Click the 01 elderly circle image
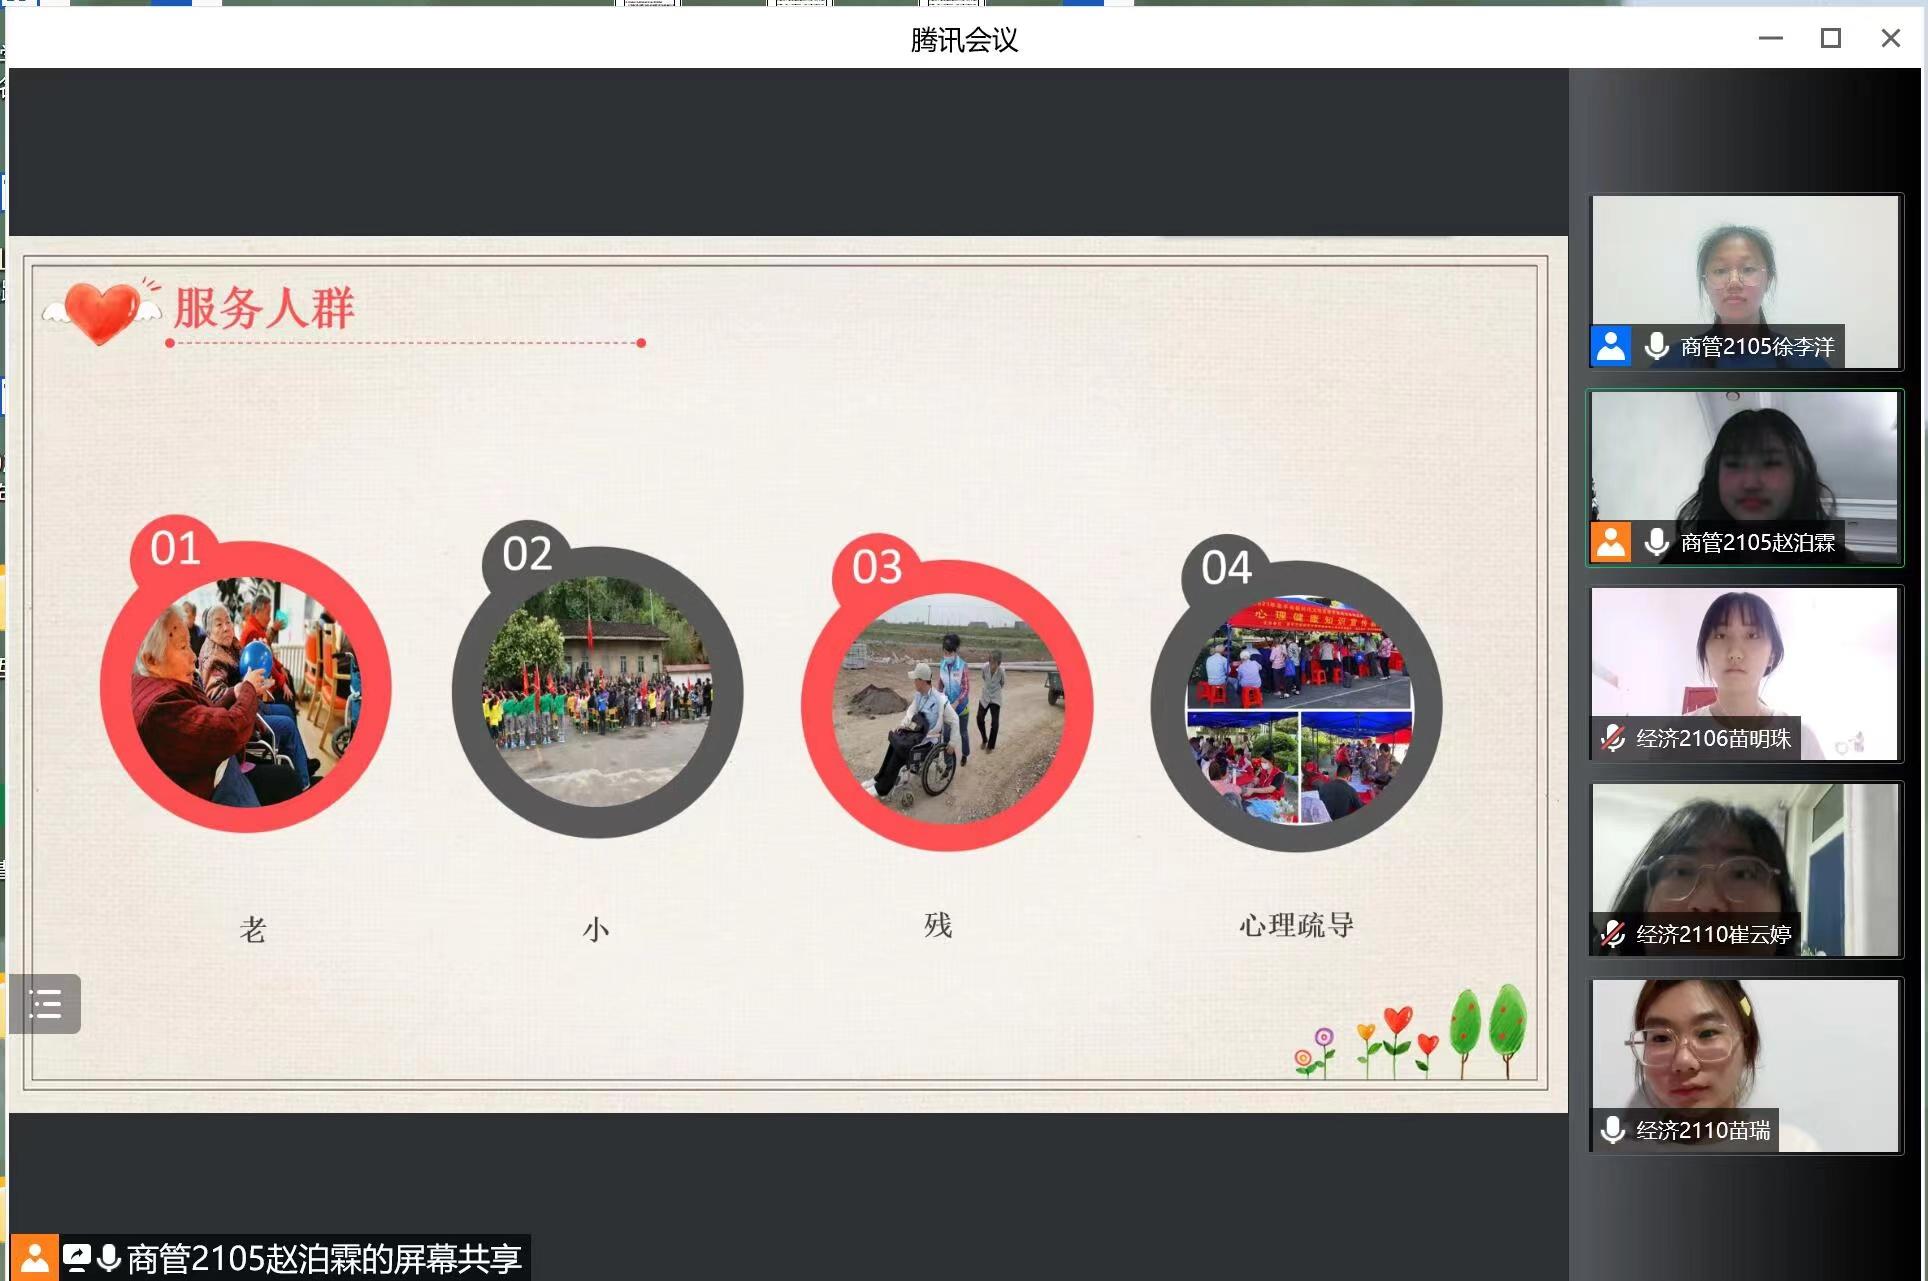This screenshot has width=1928, height=1281. coord(246,690)
